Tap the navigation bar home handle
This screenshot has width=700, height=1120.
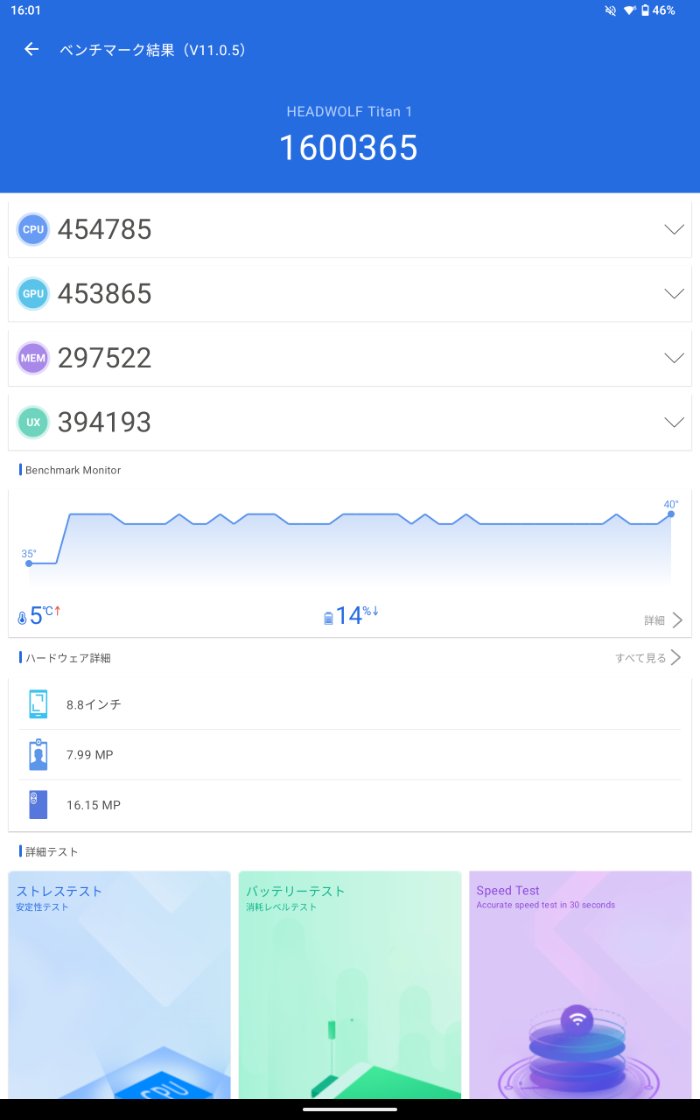coord(350,1108)
